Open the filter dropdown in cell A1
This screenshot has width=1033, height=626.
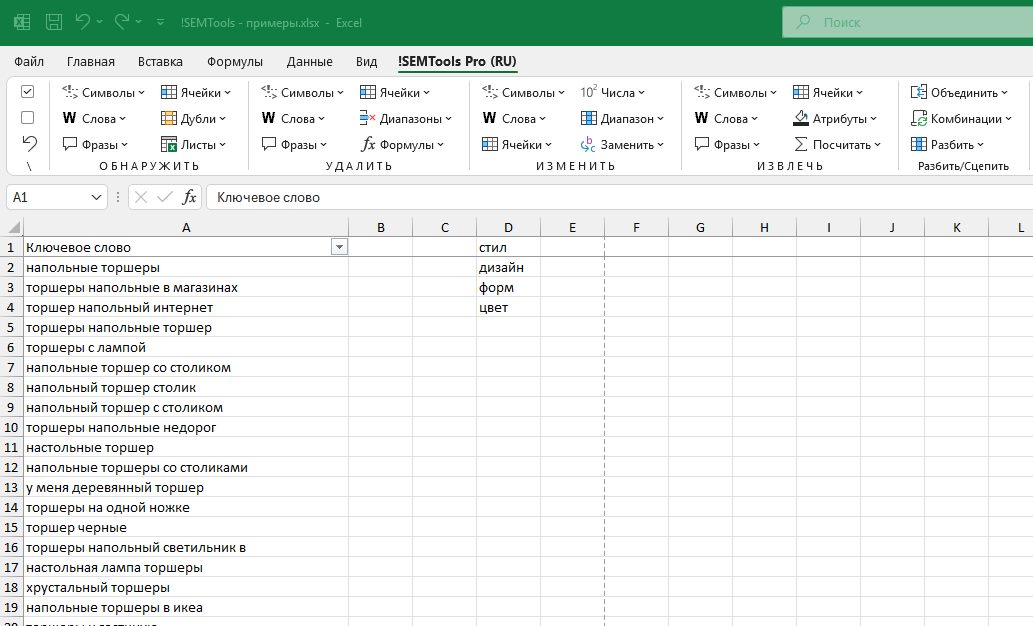[x=339, y=247]
